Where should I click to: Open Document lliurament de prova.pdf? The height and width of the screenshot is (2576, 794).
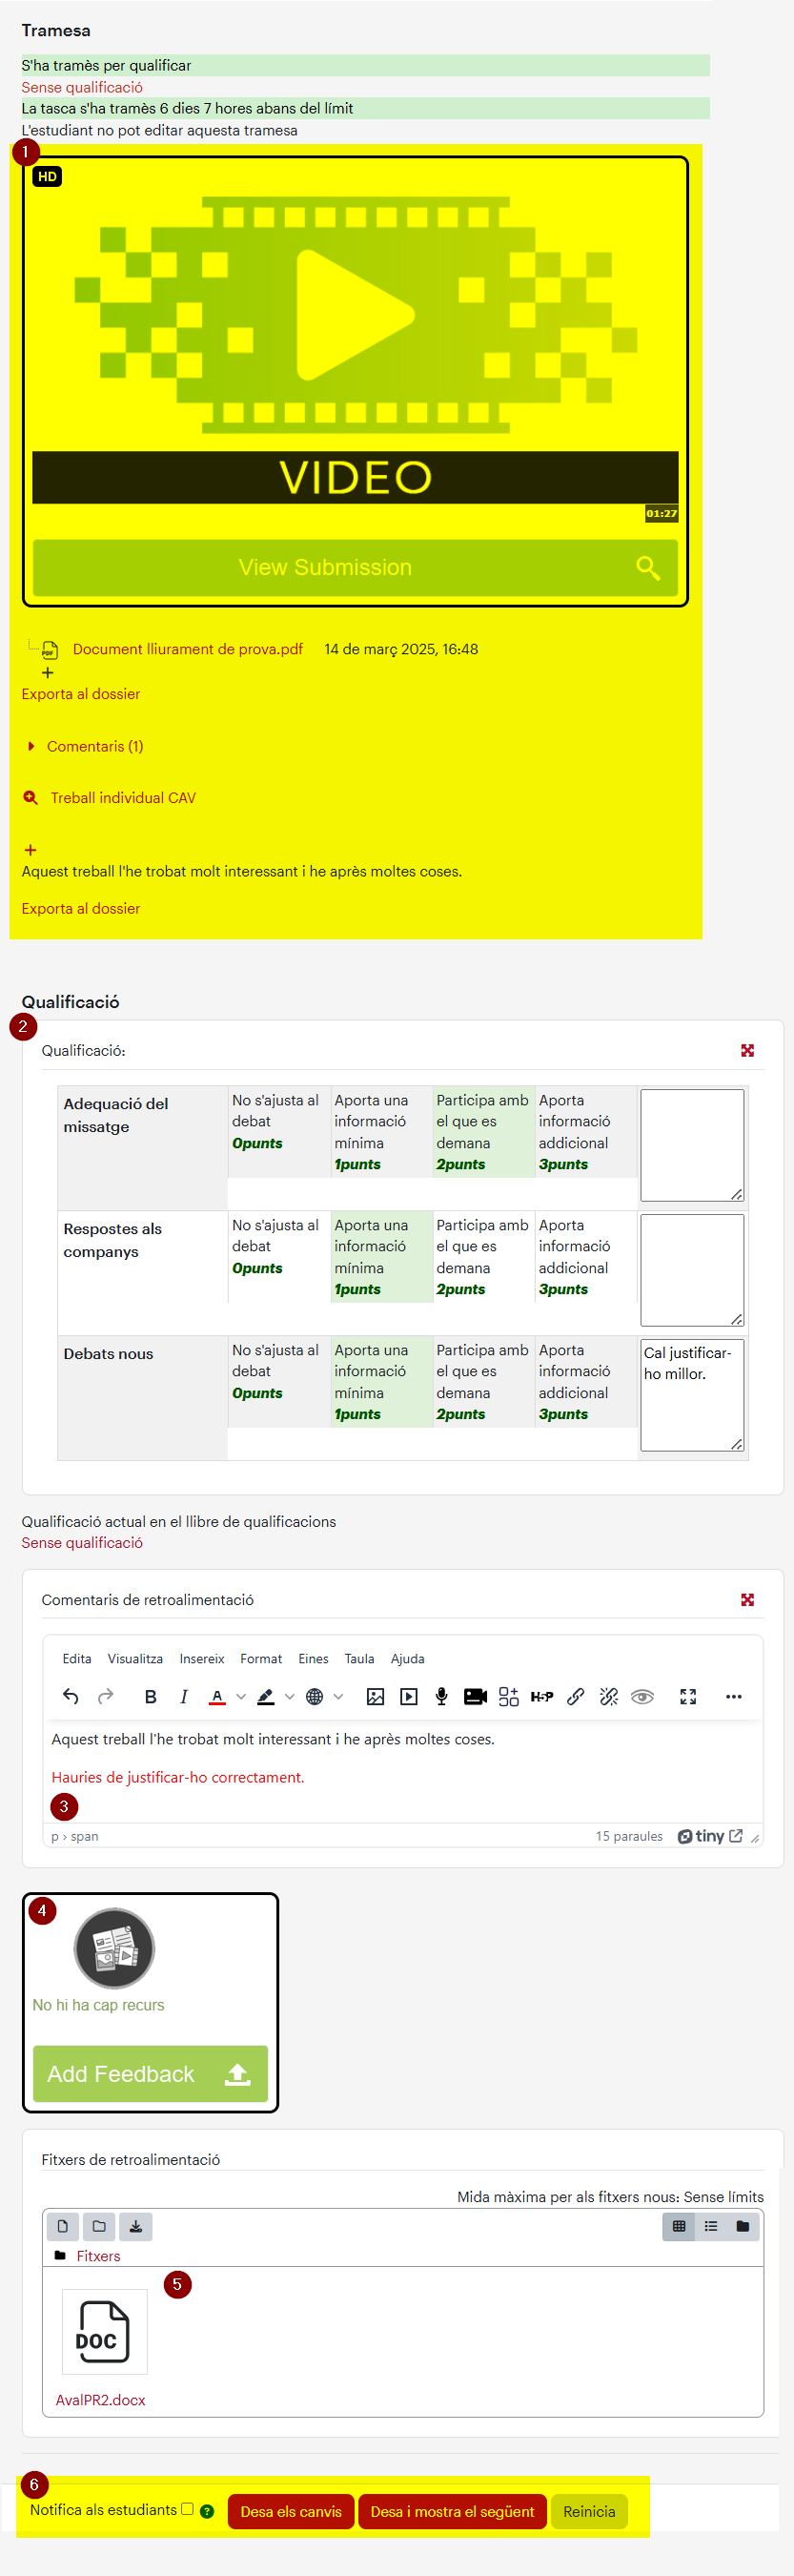tap(188, 649)
